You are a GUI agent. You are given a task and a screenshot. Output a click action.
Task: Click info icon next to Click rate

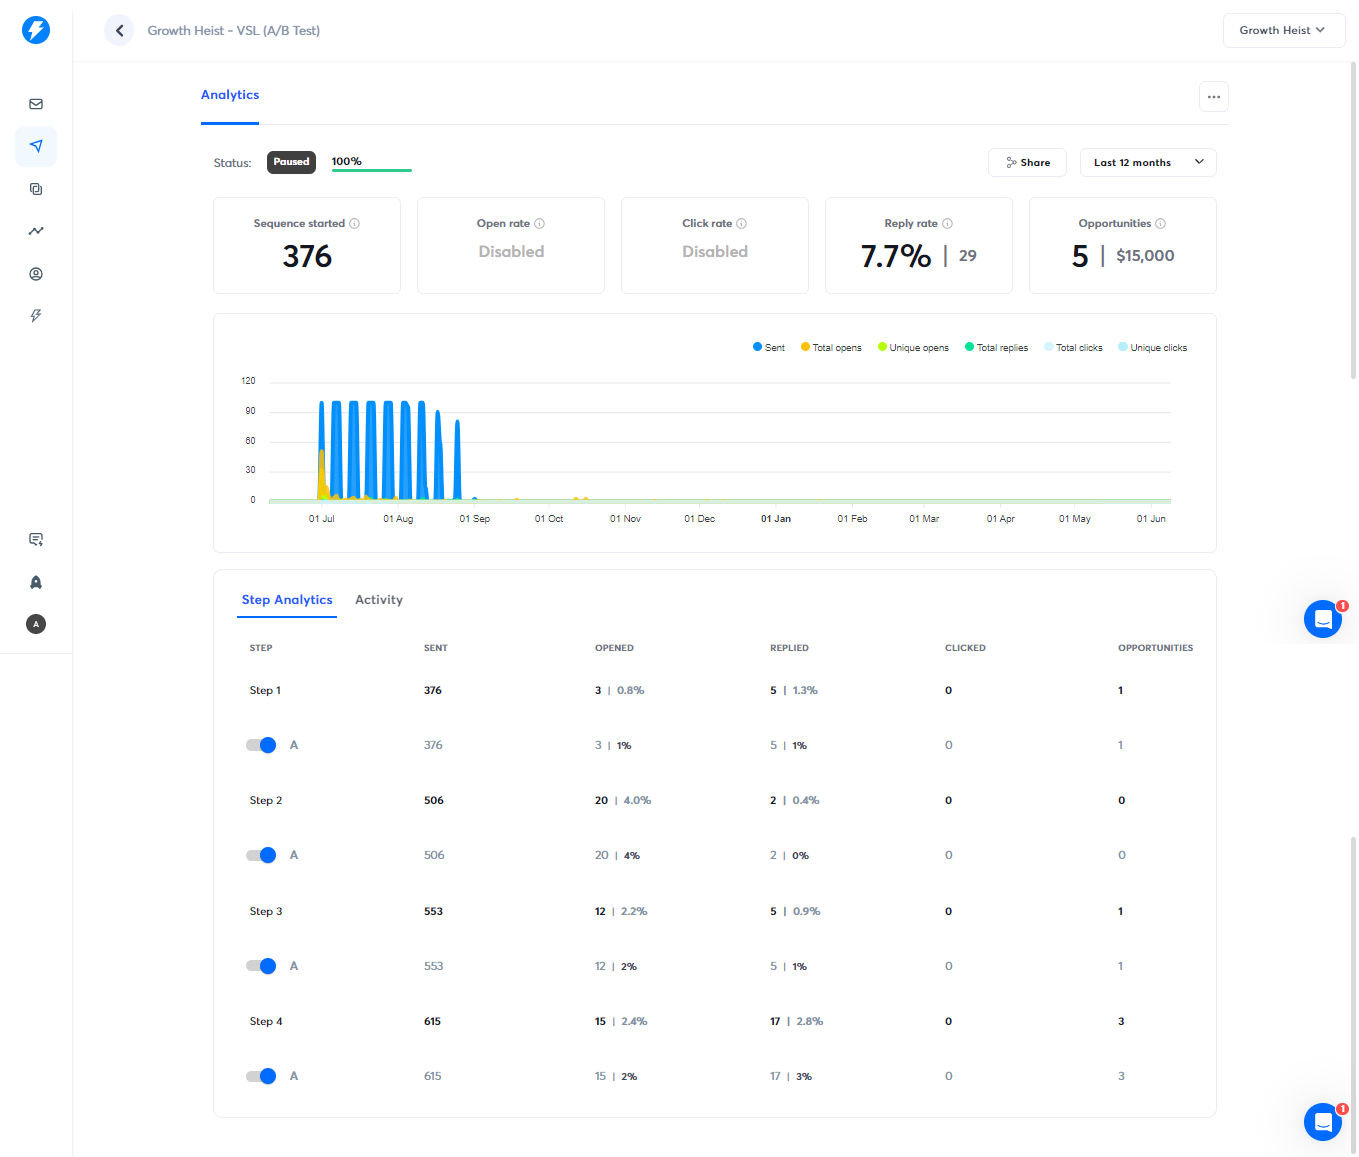click(x=741, y=224)
